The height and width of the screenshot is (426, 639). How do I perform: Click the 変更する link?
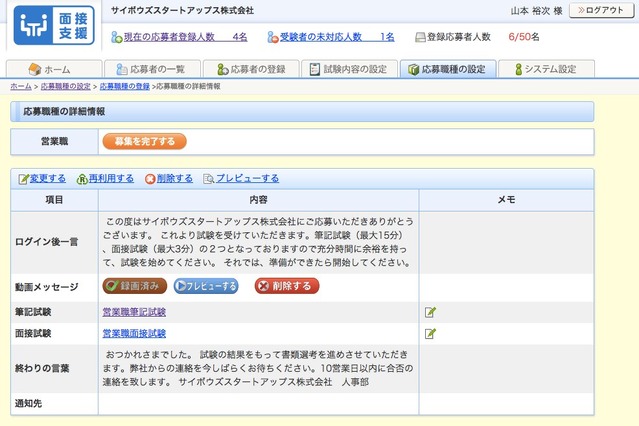[x=48, y=178]
